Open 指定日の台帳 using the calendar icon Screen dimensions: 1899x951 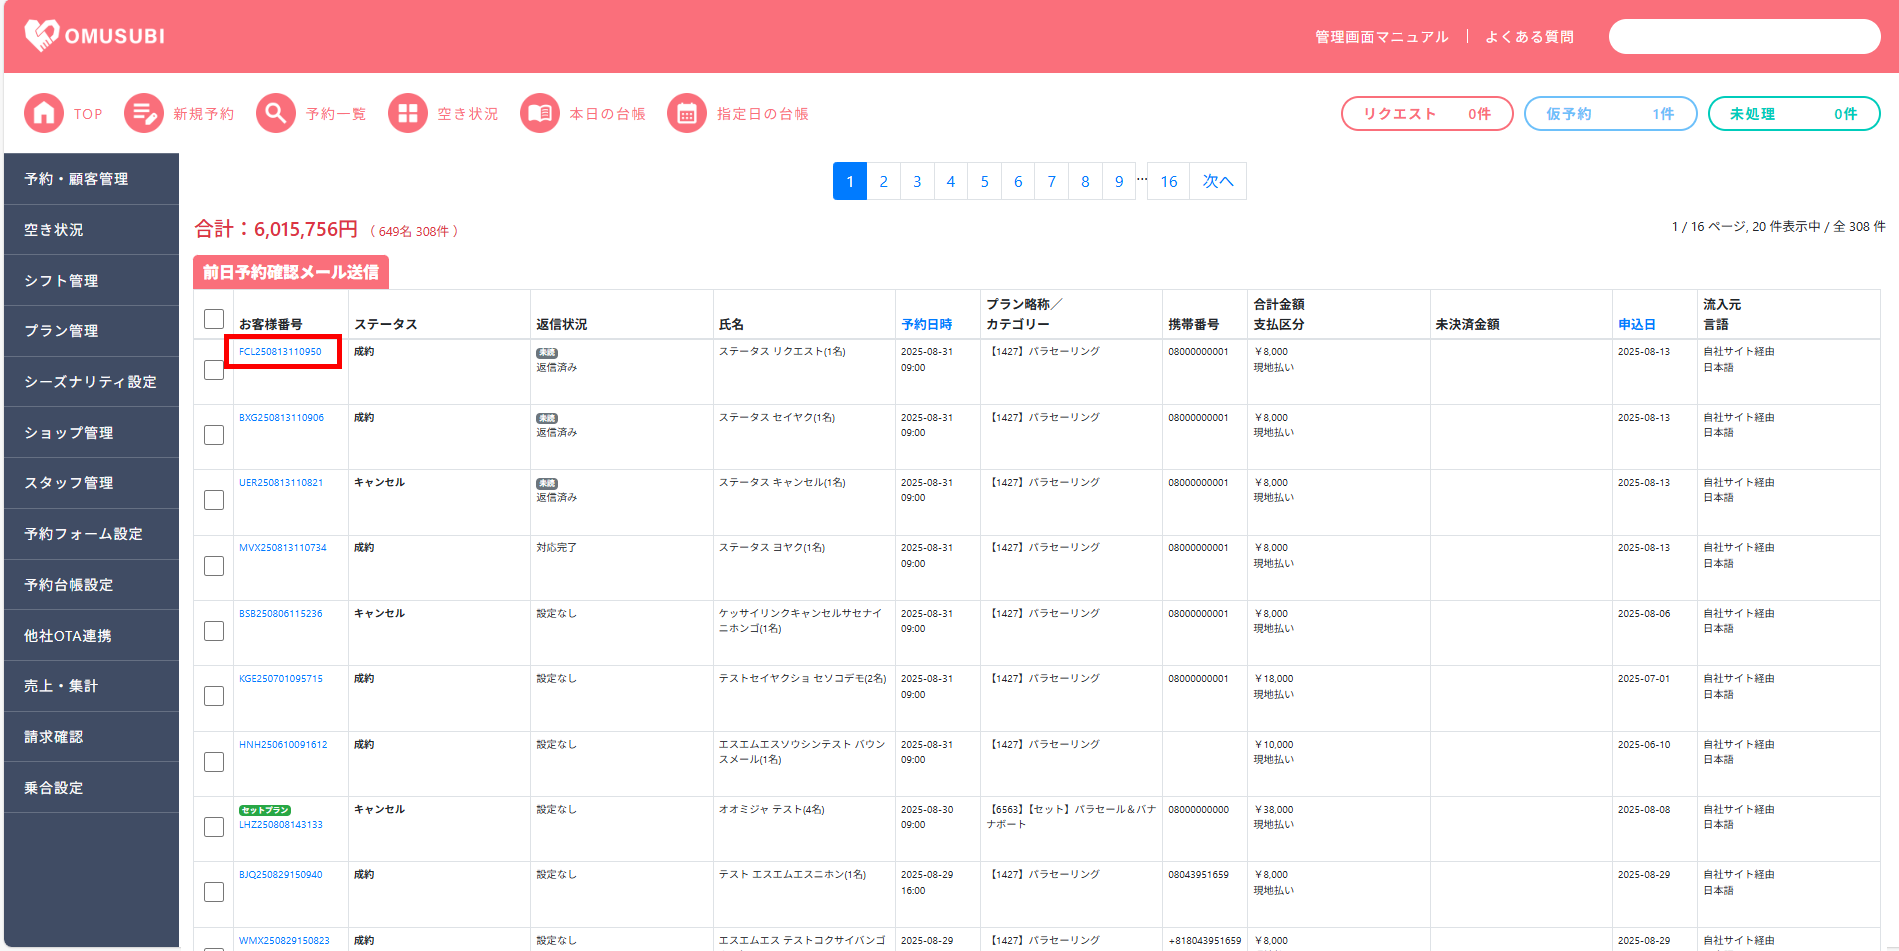[687, 114]
